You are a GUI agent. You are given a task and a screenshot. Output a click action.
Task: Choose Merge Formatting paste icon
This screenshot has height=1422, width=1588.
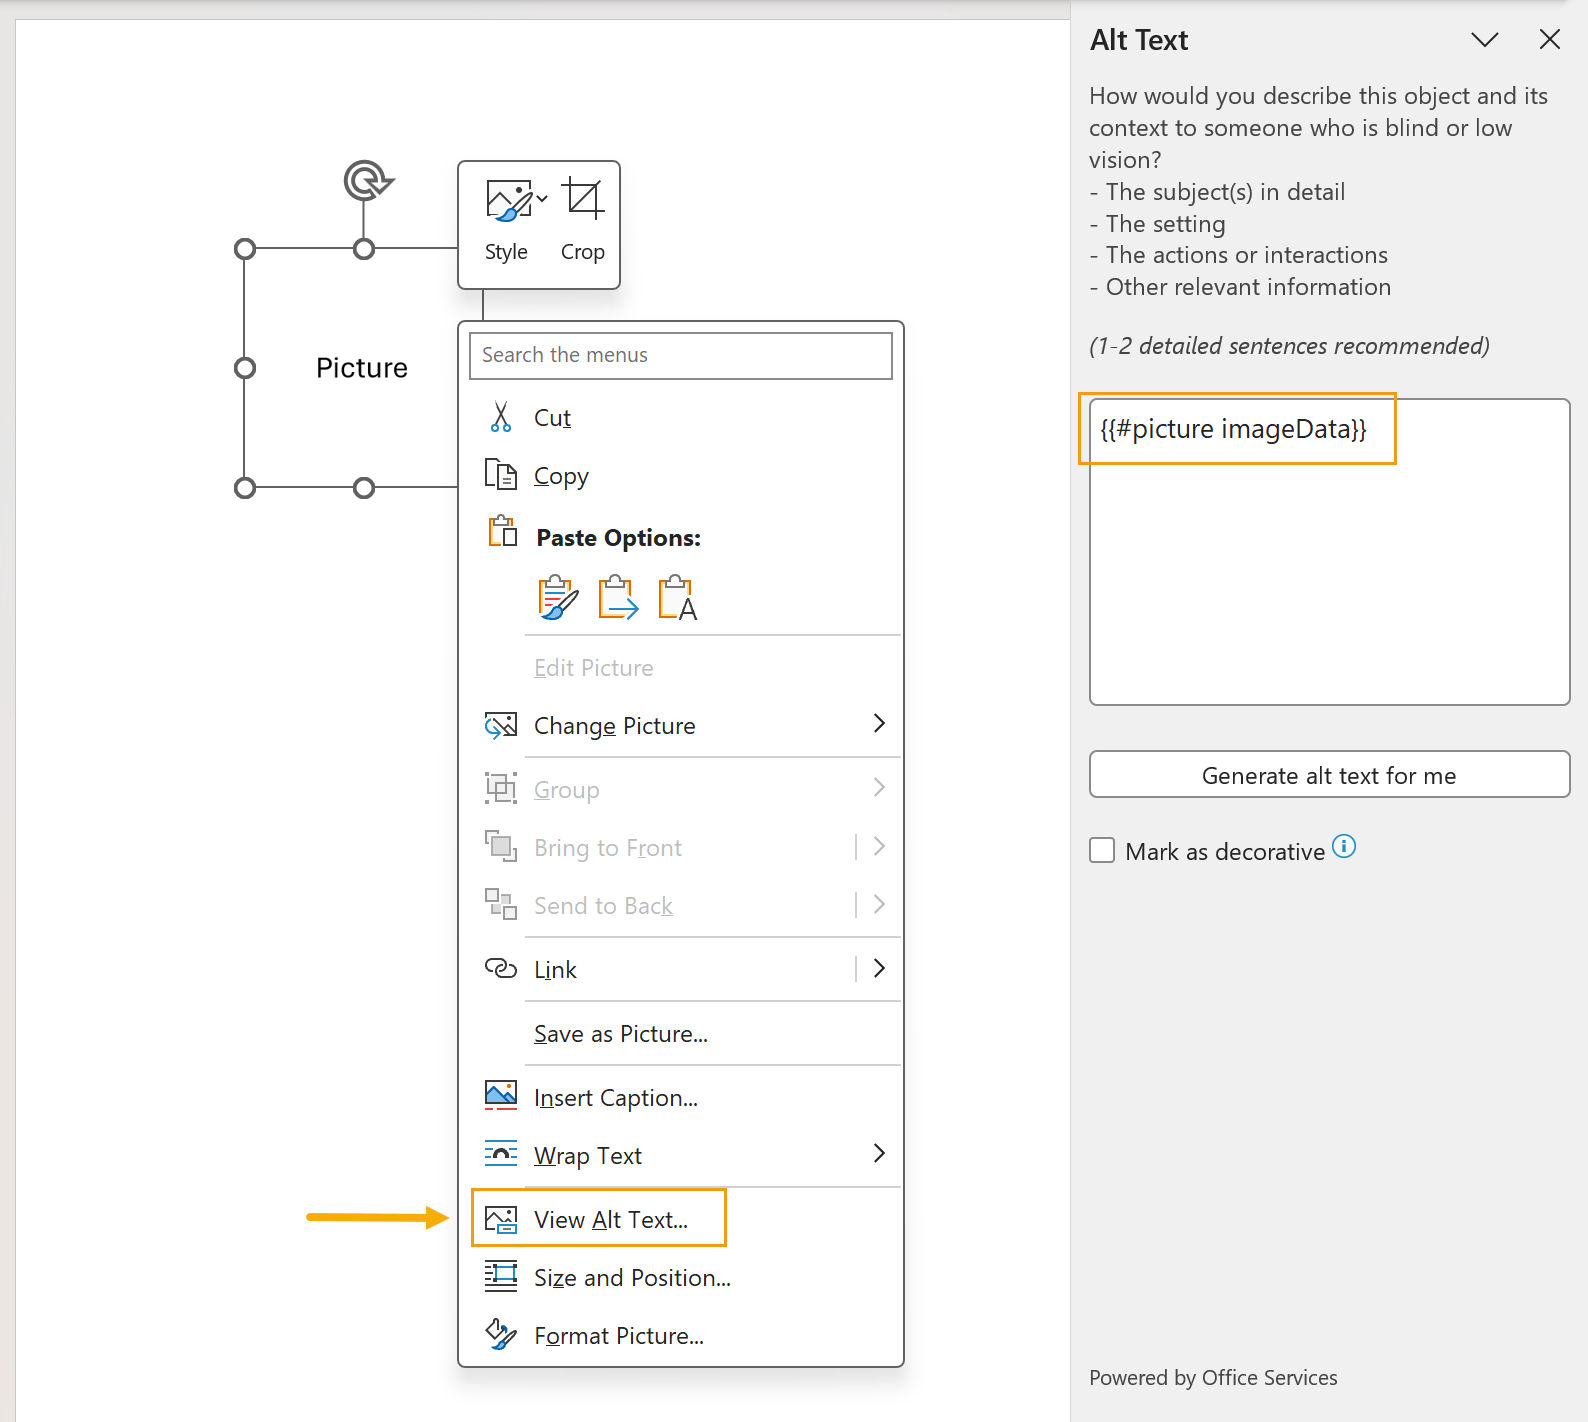click(618, 598)
